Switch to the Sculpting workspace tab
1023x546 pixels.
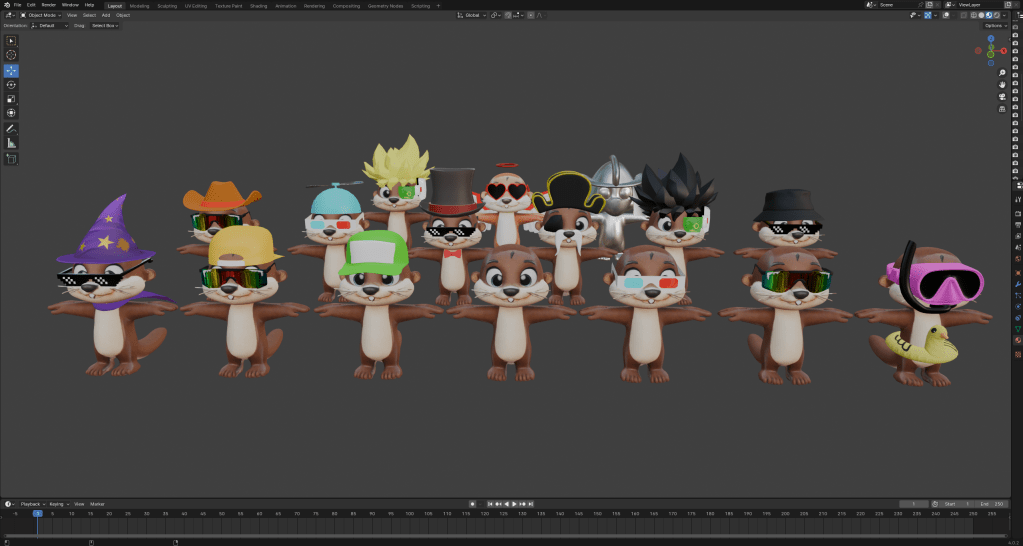tap(167, 5)
